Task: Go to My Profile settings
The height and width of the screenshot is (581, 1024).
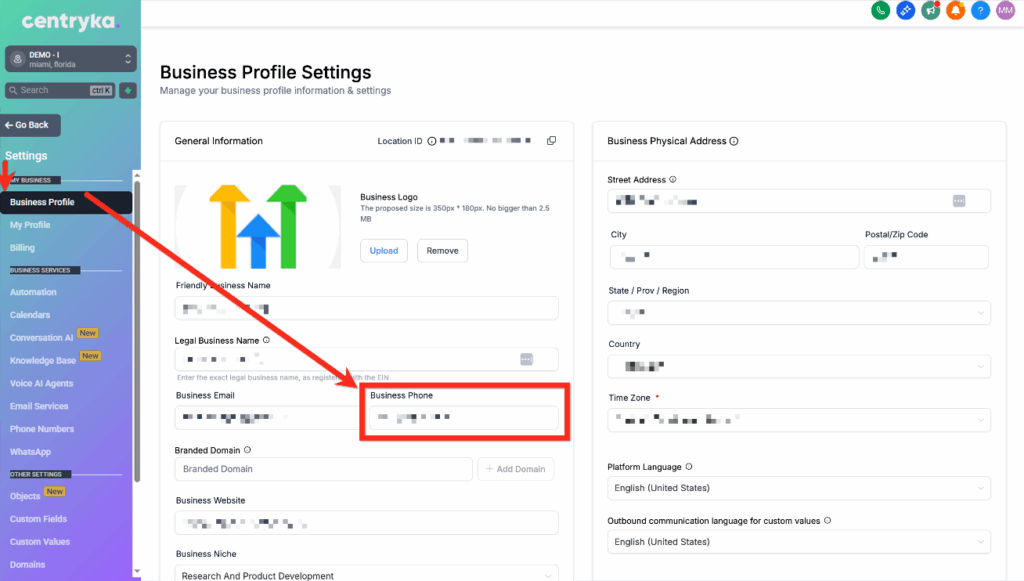Action: pyautogui.click(x=30, y=225)
